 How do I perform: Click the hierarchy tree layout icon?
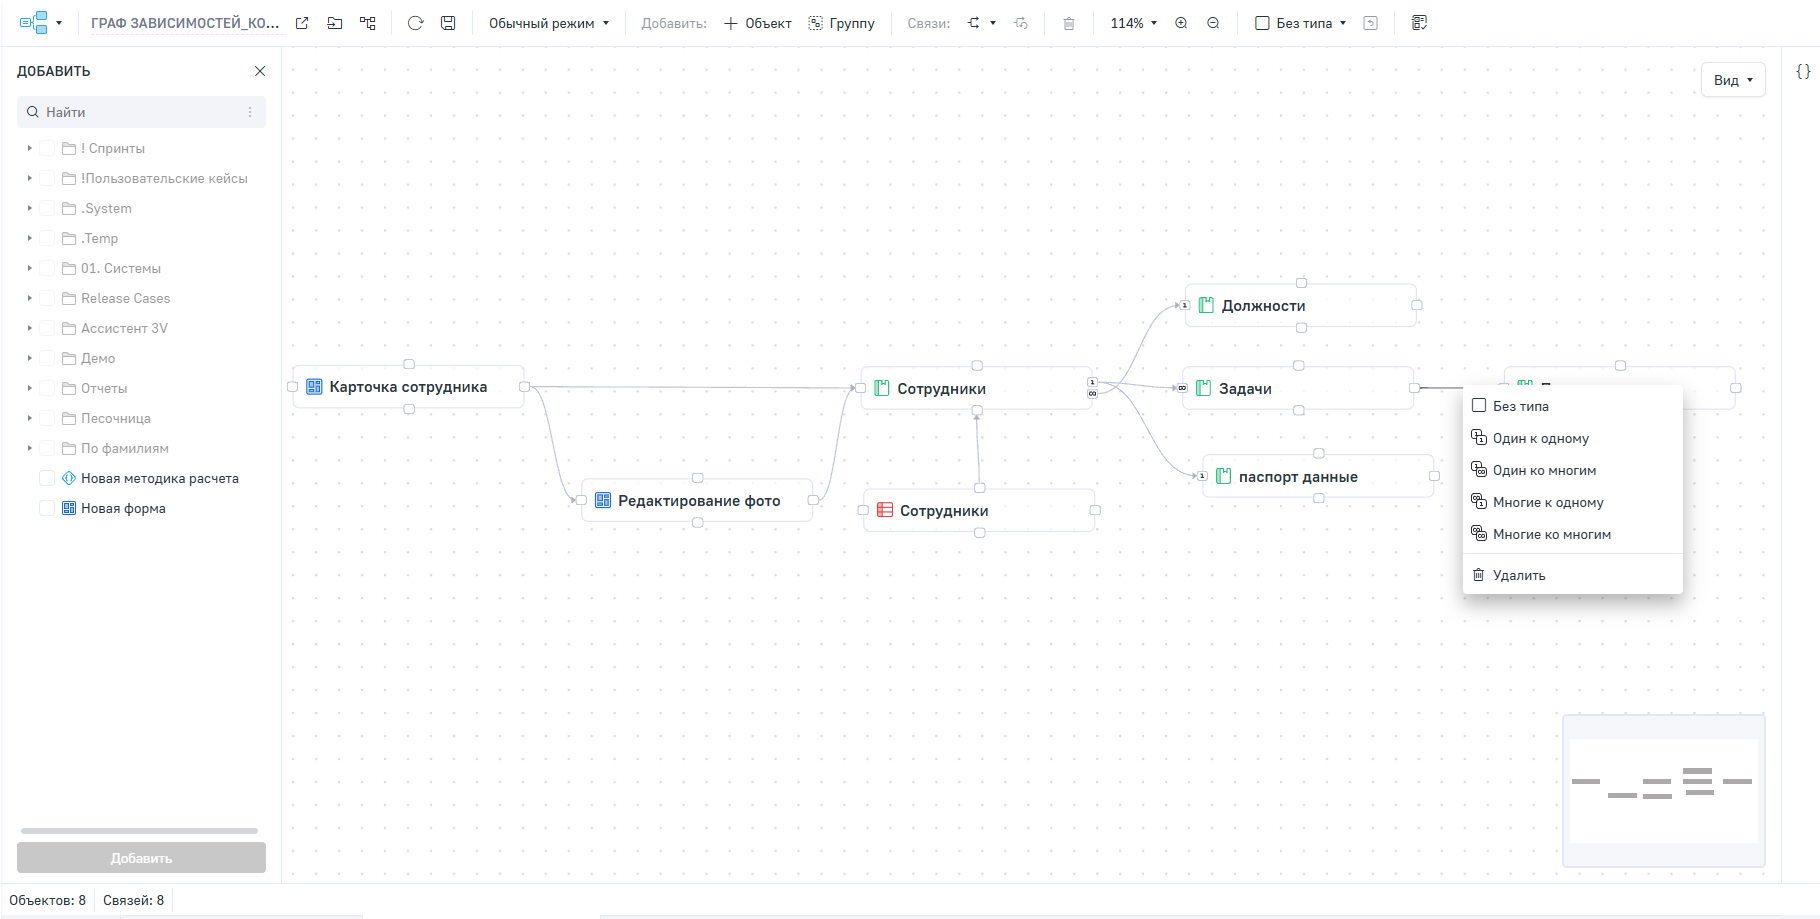click(368, 23)
